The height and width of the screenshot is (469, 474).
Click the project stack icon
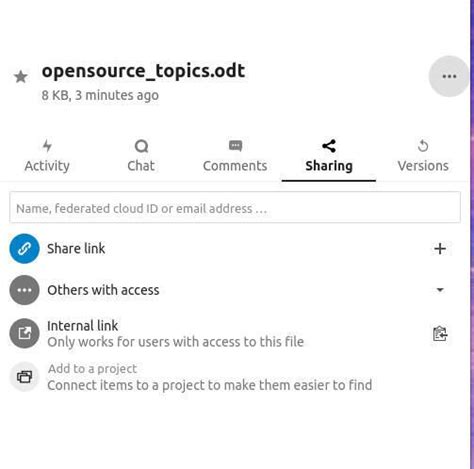(24, 377)
